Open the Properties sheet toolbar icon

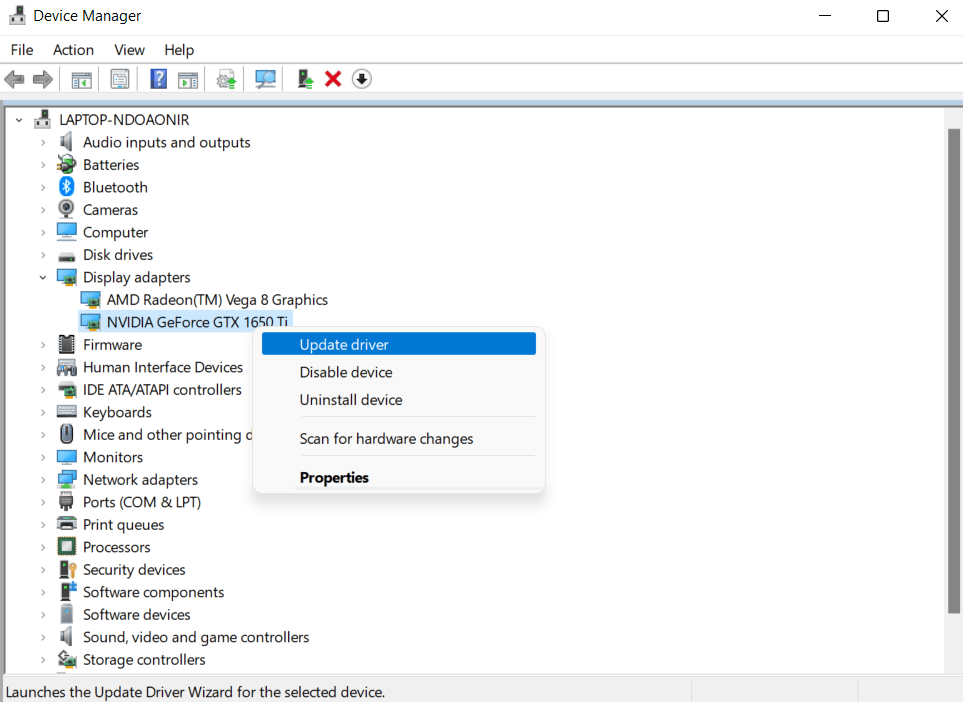(120, 79)
